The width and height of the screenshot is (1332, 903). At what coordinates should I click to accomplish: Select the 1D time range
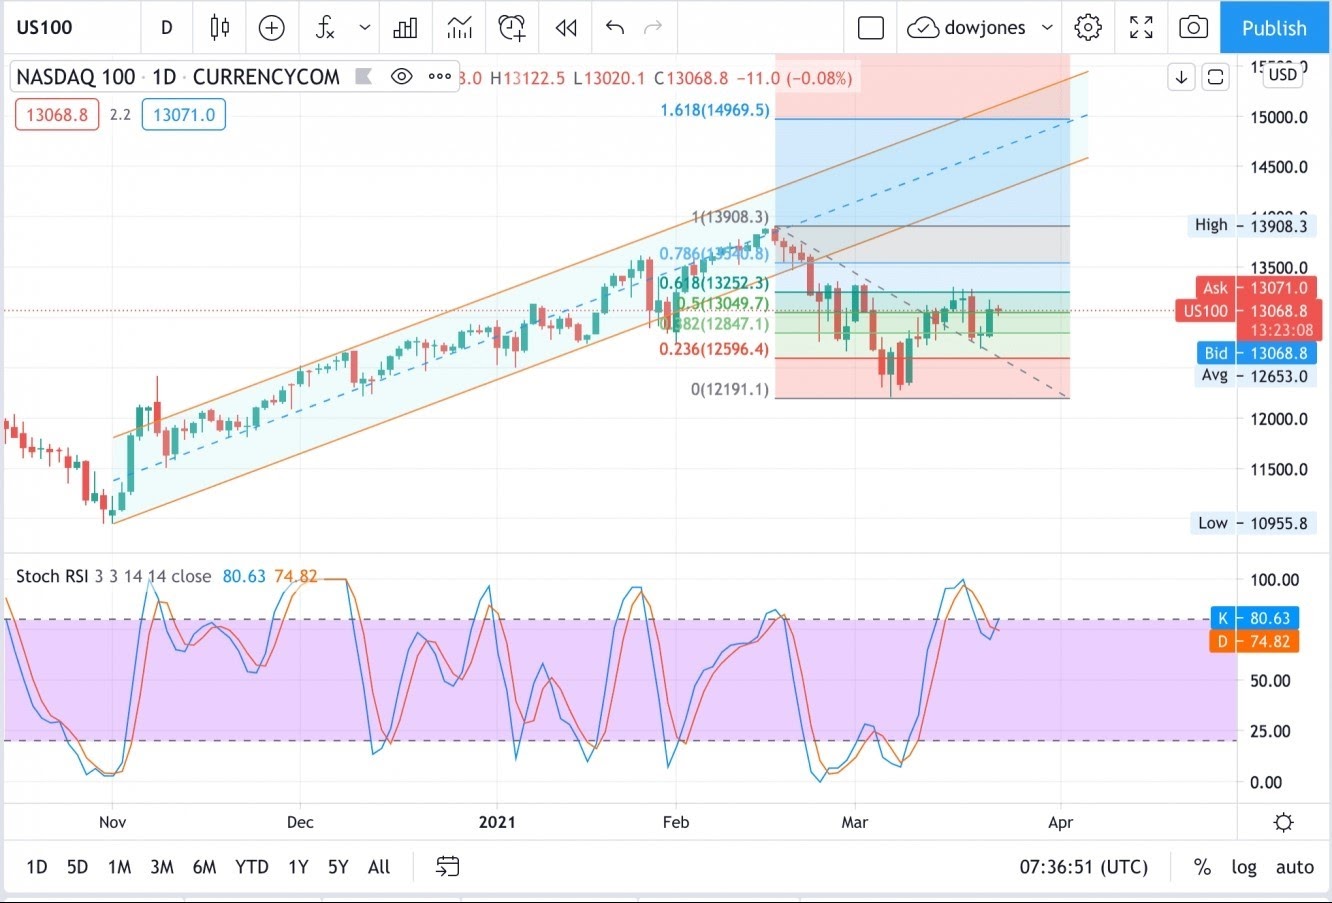coord(37,867)
